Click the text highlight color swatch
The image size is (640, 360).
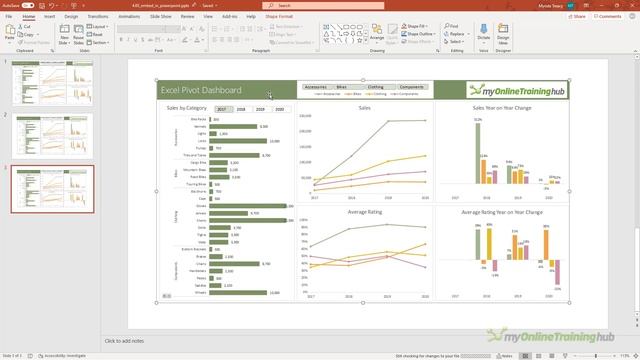pyautogui.click(x=185, y=40)
